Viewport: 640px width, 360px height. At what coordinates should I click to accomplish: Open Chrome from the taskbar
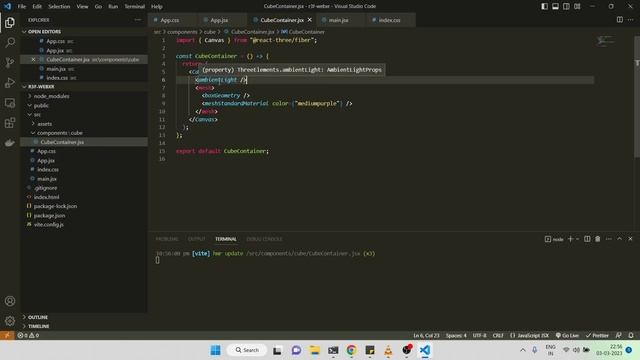click(351, 350)
